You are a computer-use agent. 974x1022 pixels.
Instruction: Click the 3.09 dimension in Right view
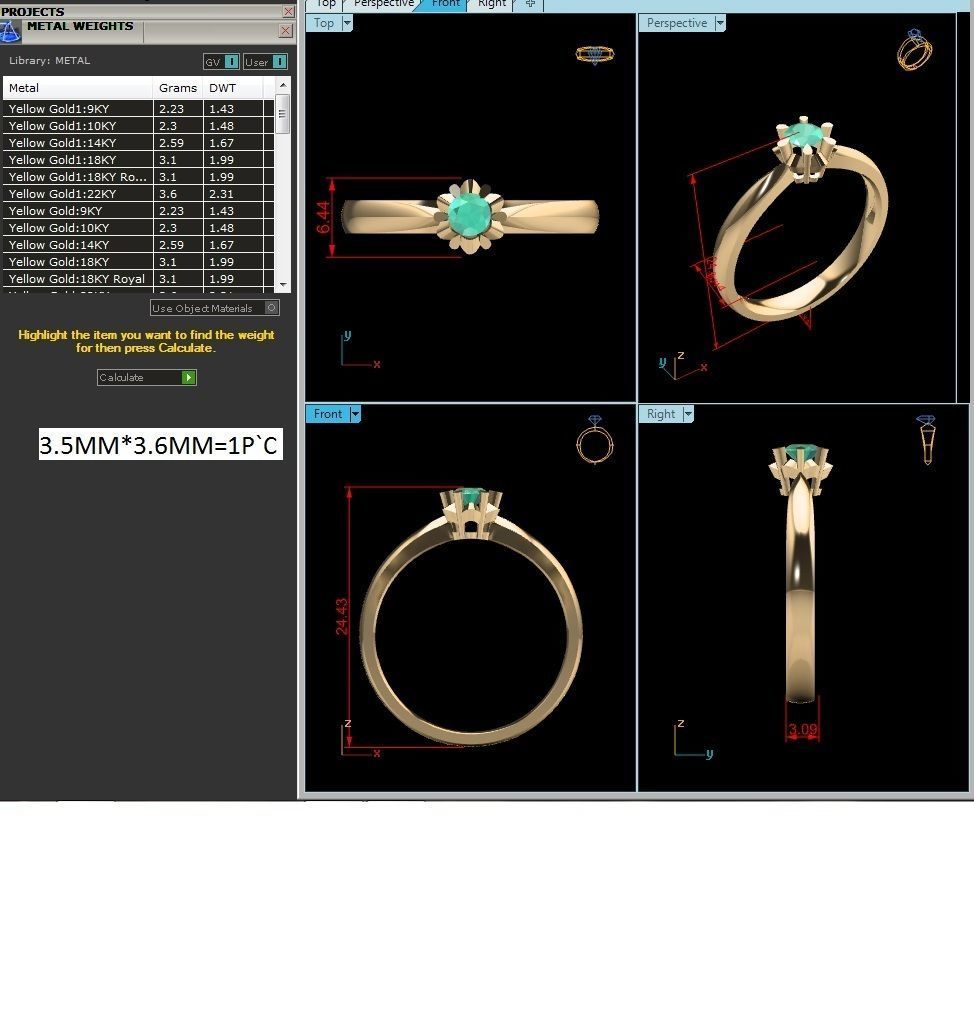(x=803, y=730)
